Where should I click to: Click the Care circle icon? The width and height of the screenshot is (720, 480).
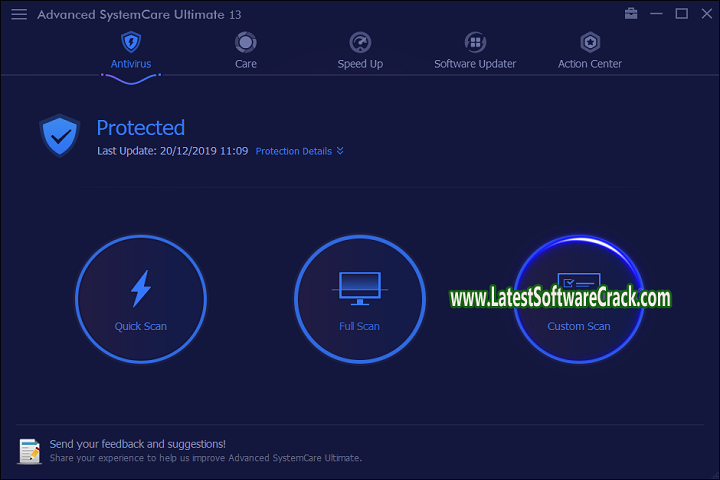click(246, 42)
